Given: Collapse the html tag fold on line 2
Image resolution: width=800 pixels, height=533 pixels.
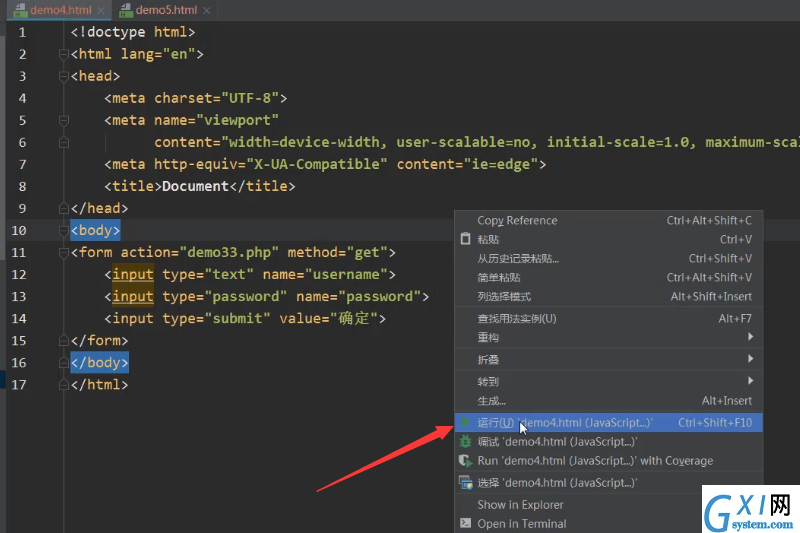Looking at the screenshot, I should pyautogui.click(x=64, y=54).
